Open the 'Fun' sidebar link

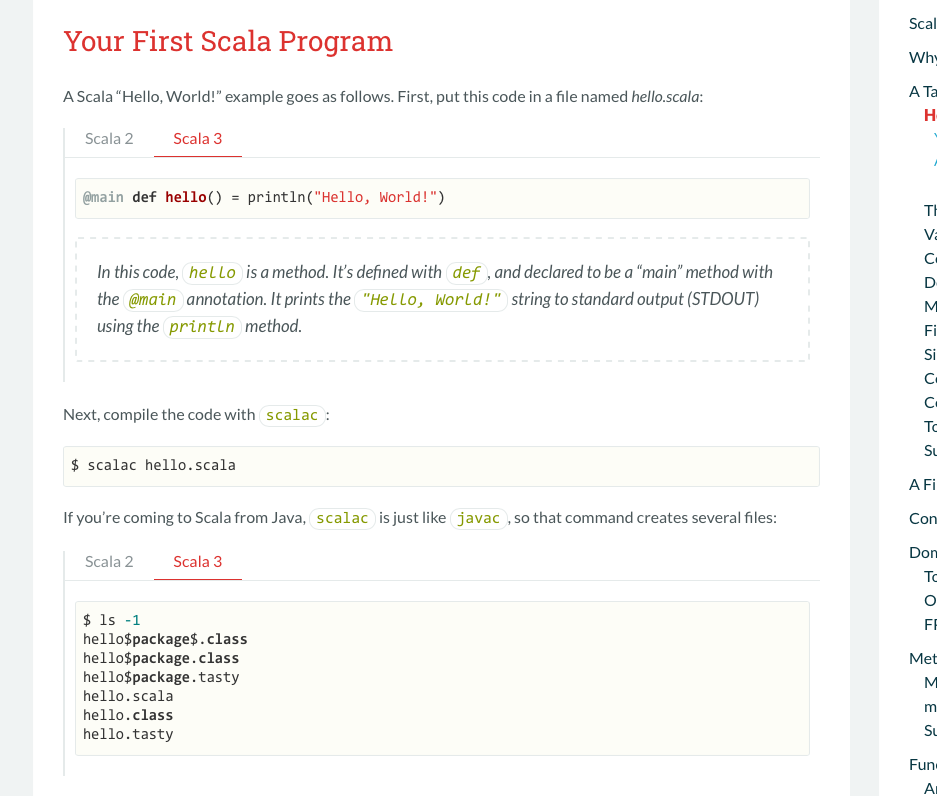pyautogui.click(x=923, y=765)
